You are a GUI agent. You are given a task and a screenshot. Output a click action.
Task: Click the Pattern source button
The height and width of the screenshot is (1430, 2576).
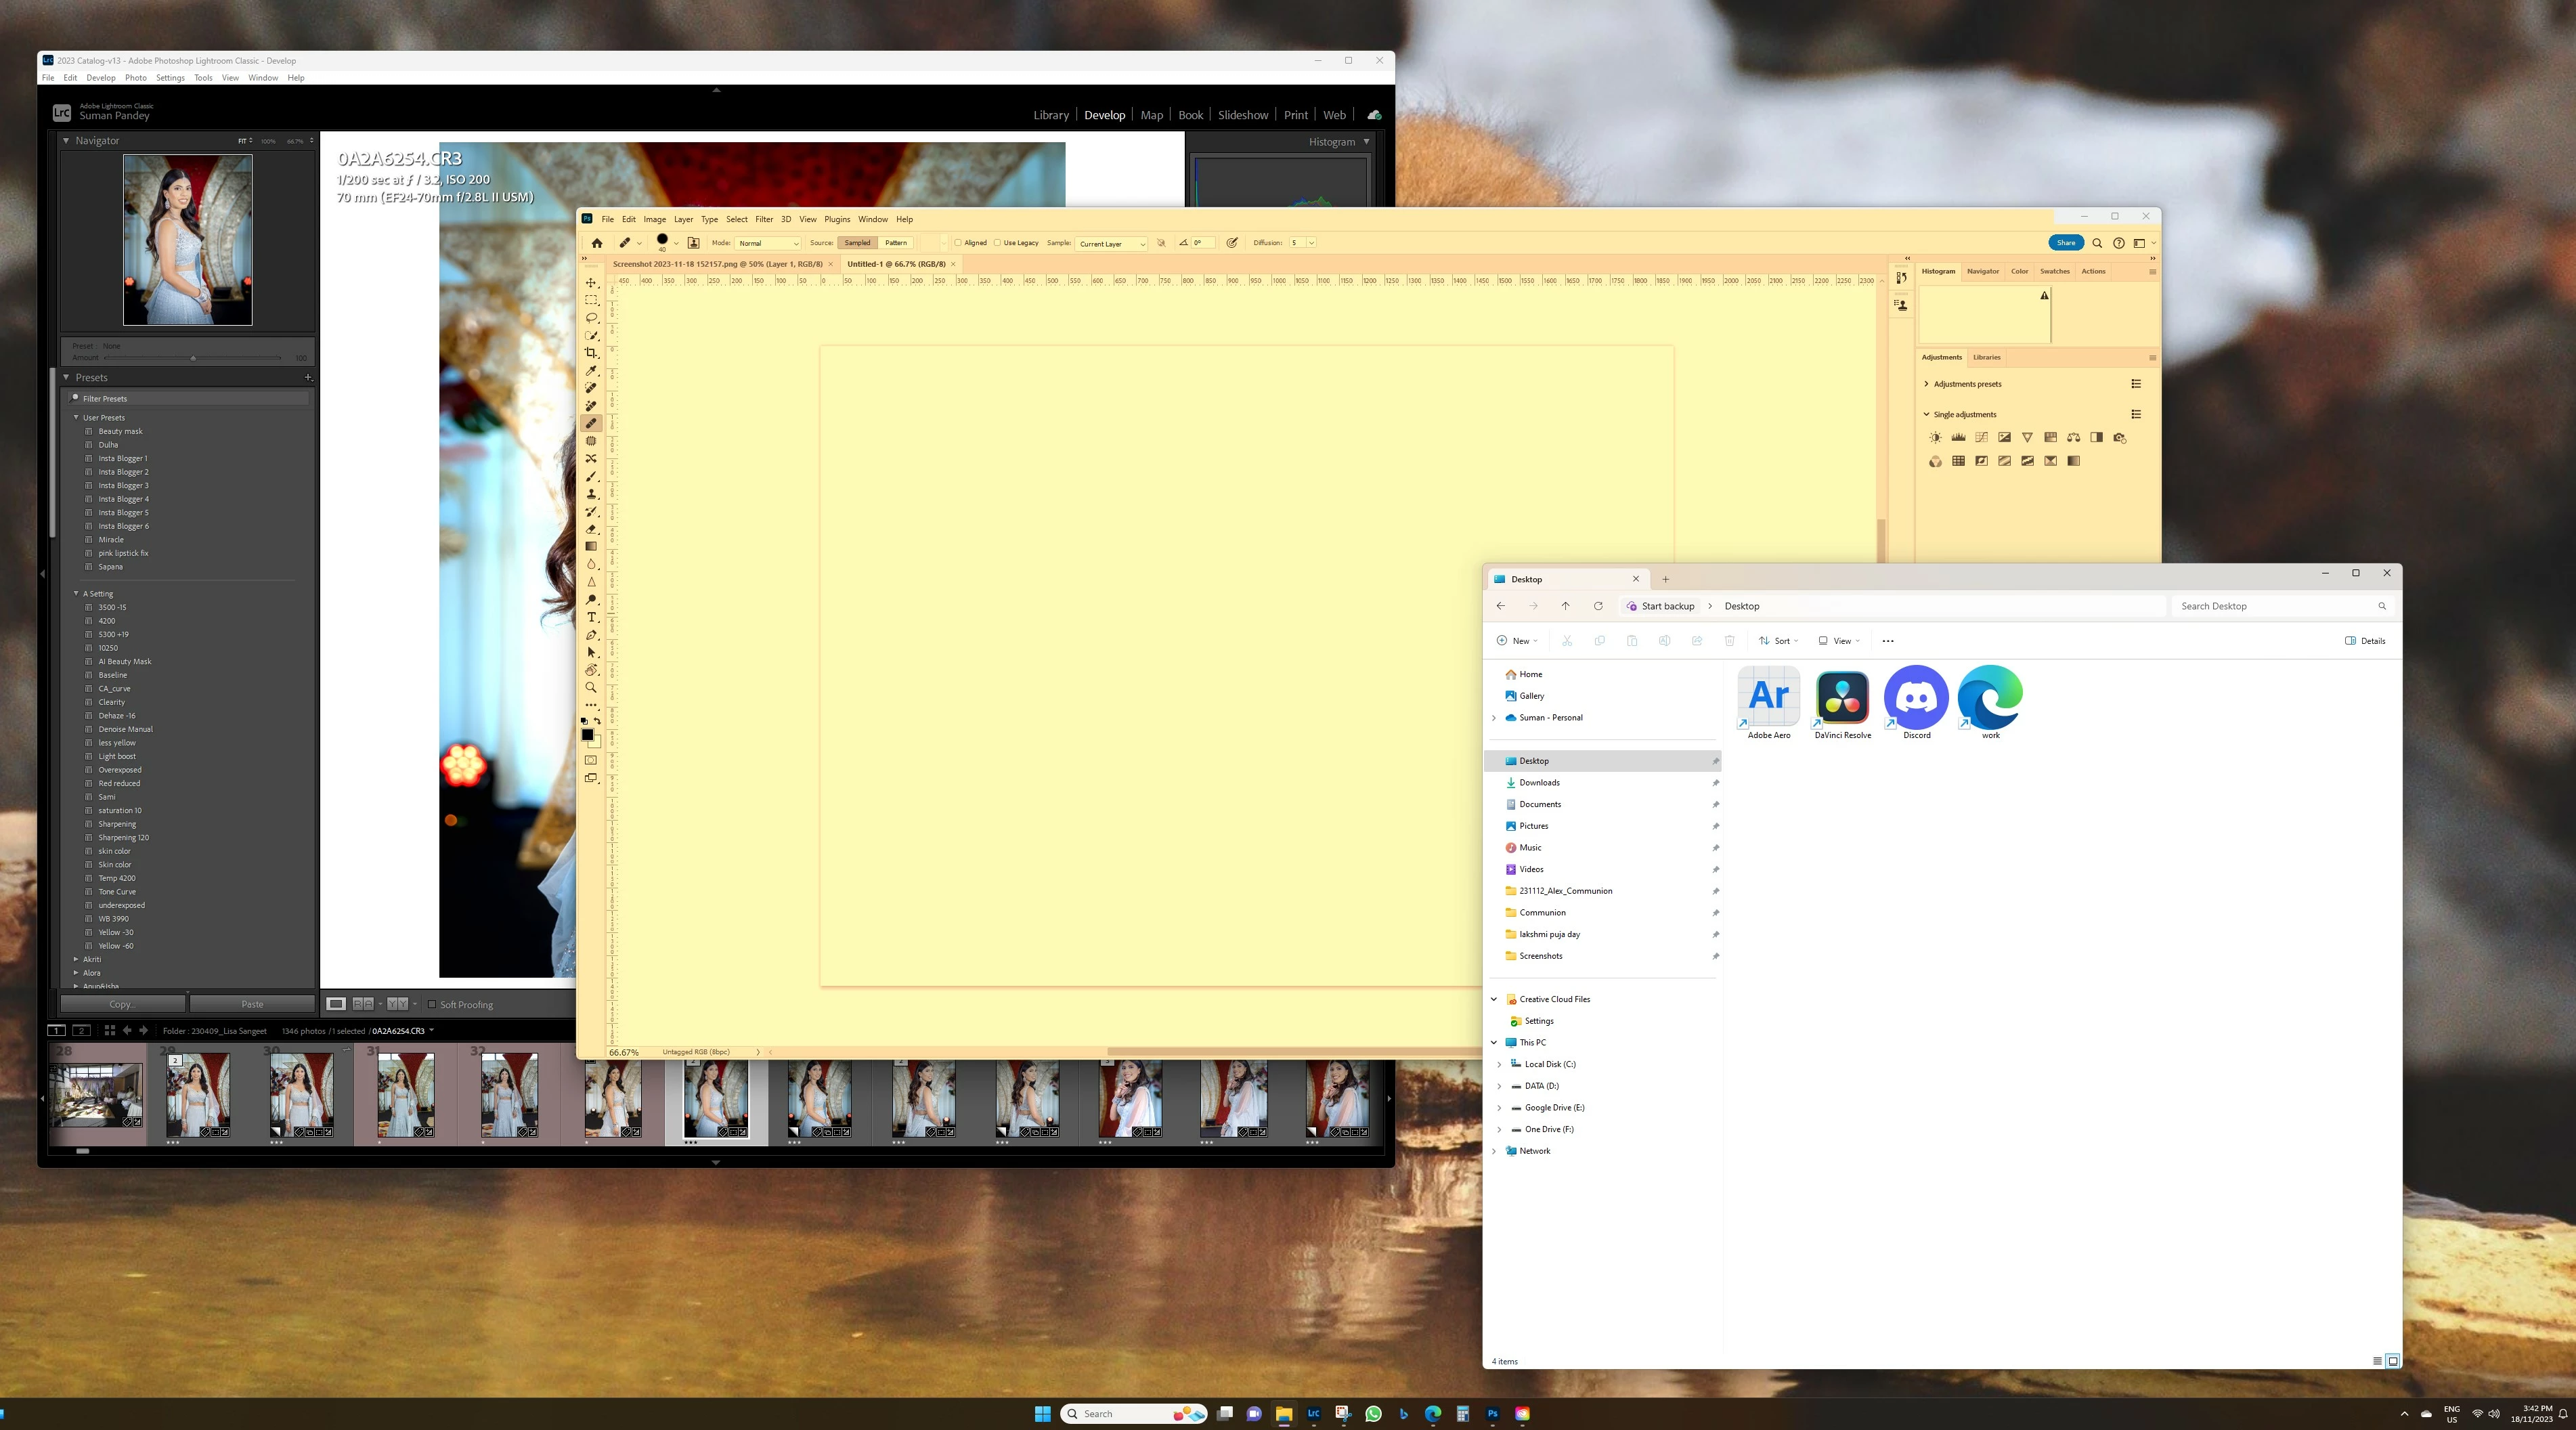coord(895,243)
